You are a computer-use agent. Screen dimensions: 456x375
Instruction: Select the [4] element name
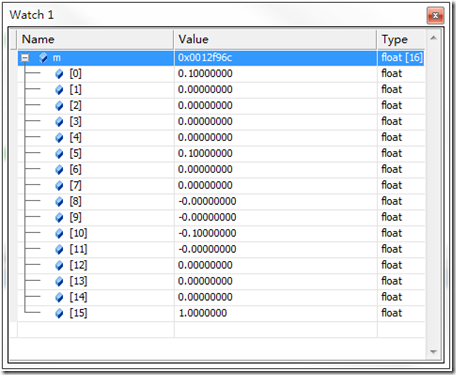75,138
